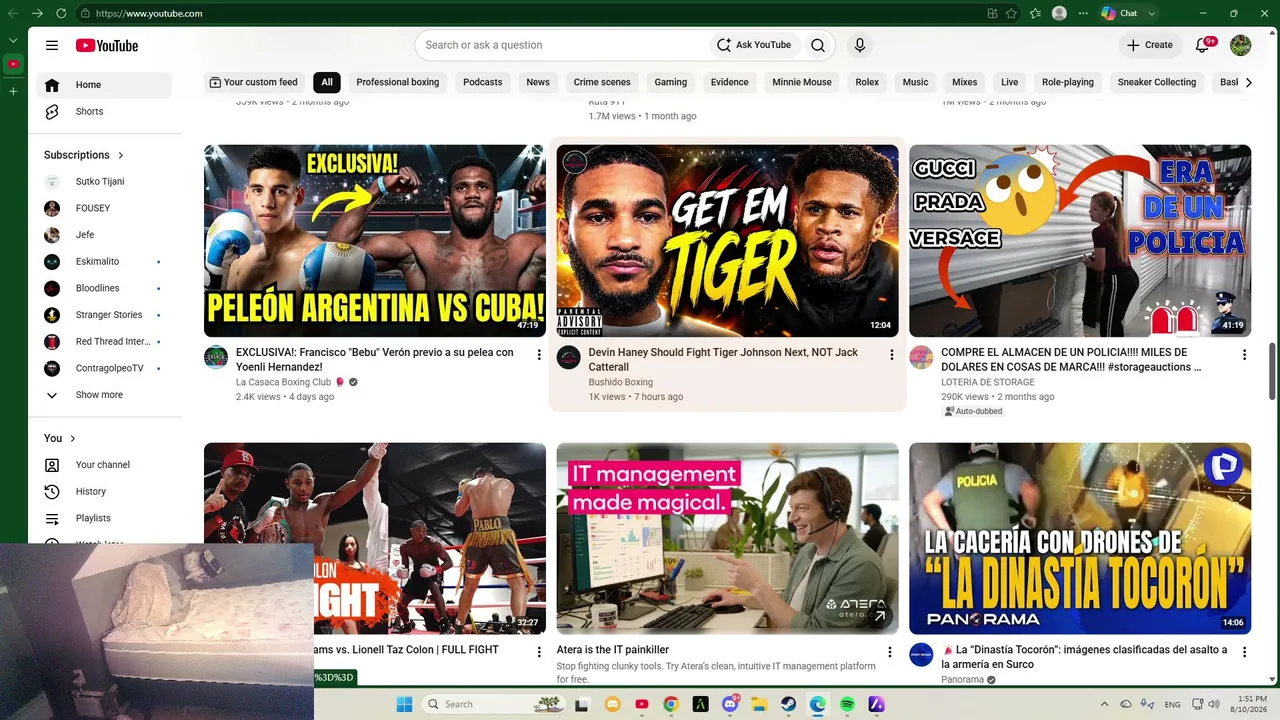Filter by the Crime scenes chip

point(602,82)
